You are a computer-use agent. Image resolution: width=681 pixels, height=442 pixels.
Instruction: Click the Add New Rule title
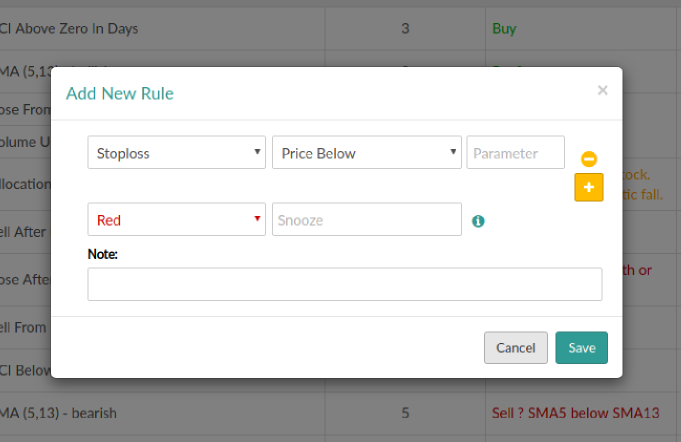(x=120, y=93)
